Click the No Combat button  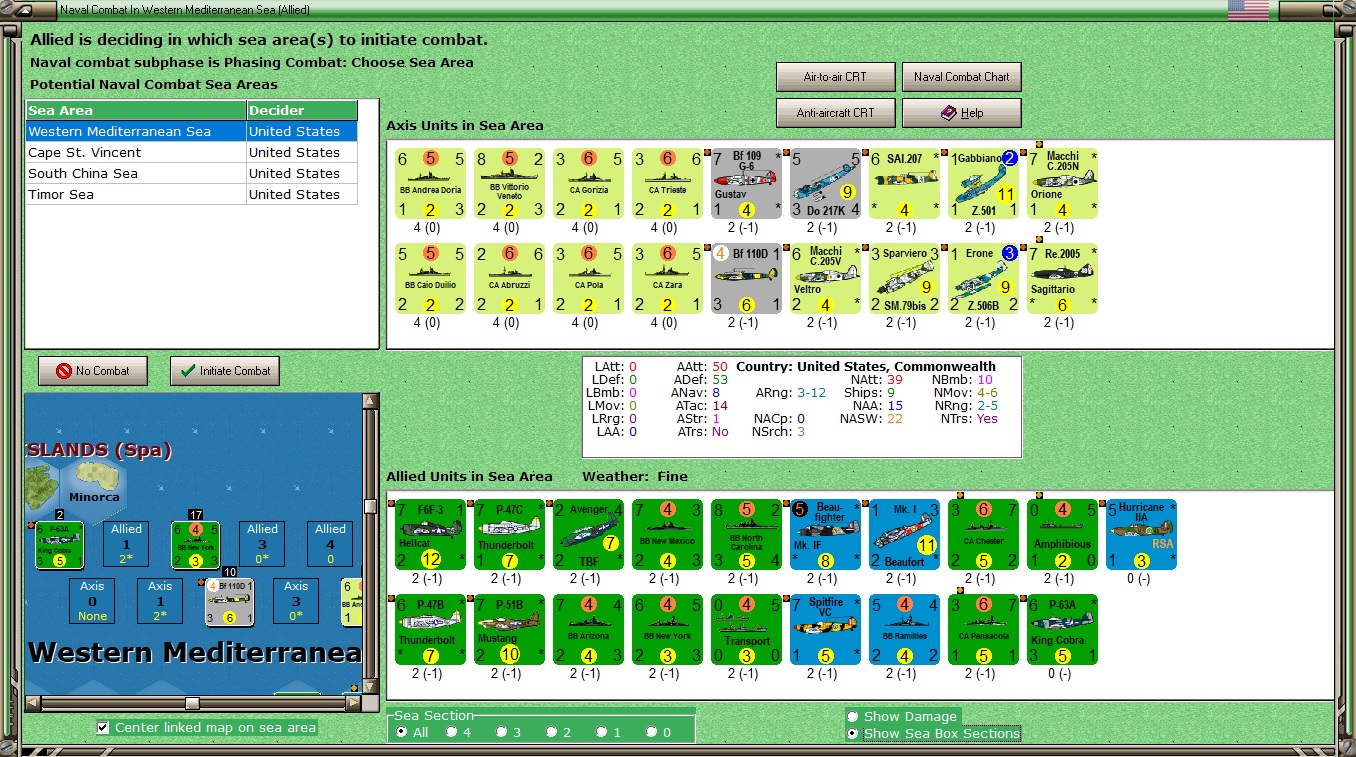point(92,371)
